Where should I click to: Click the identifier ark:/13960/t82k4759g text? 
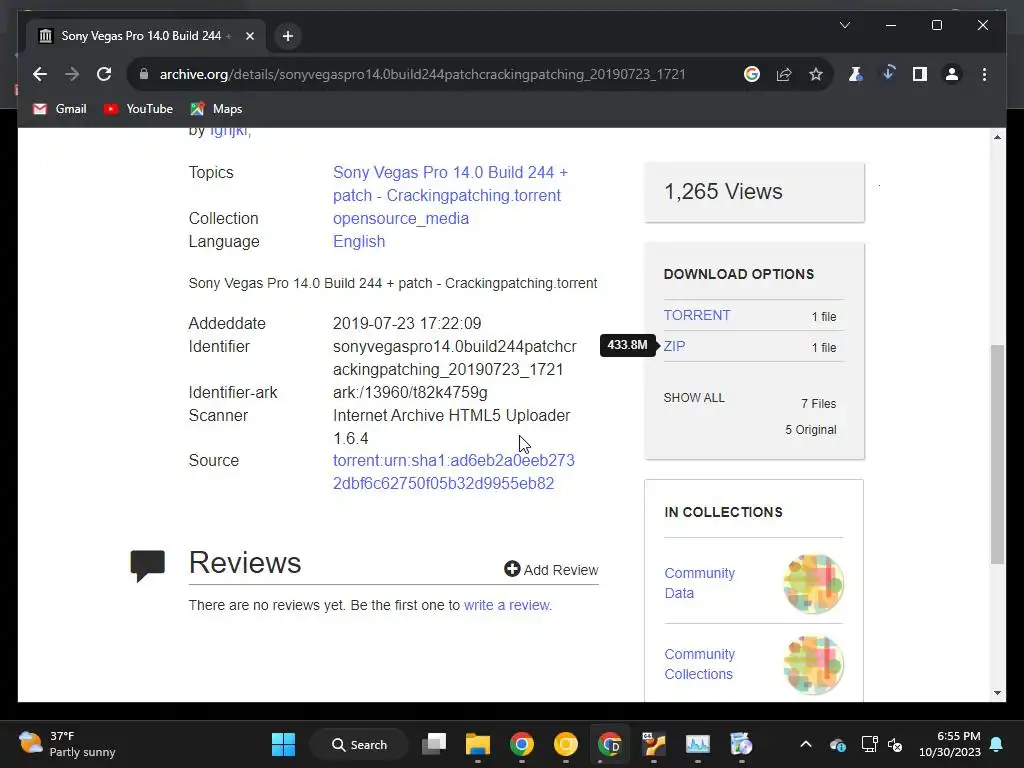410,392
